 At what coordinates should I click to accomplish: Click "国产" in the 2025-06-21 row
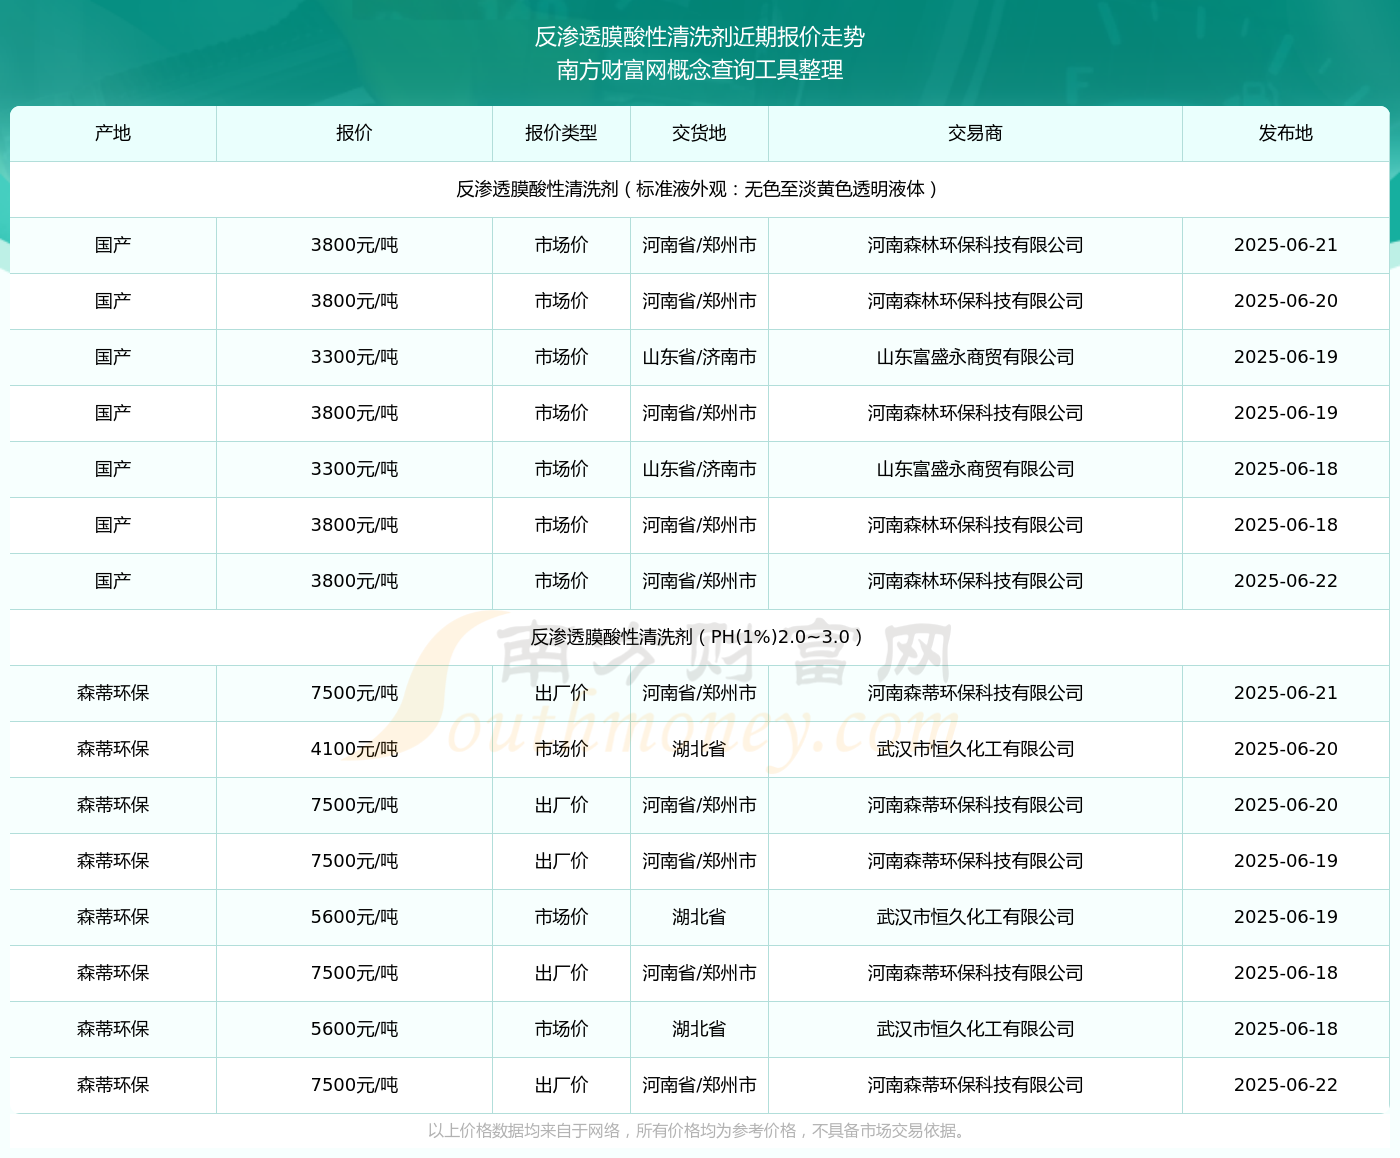(x=113, y=245)
